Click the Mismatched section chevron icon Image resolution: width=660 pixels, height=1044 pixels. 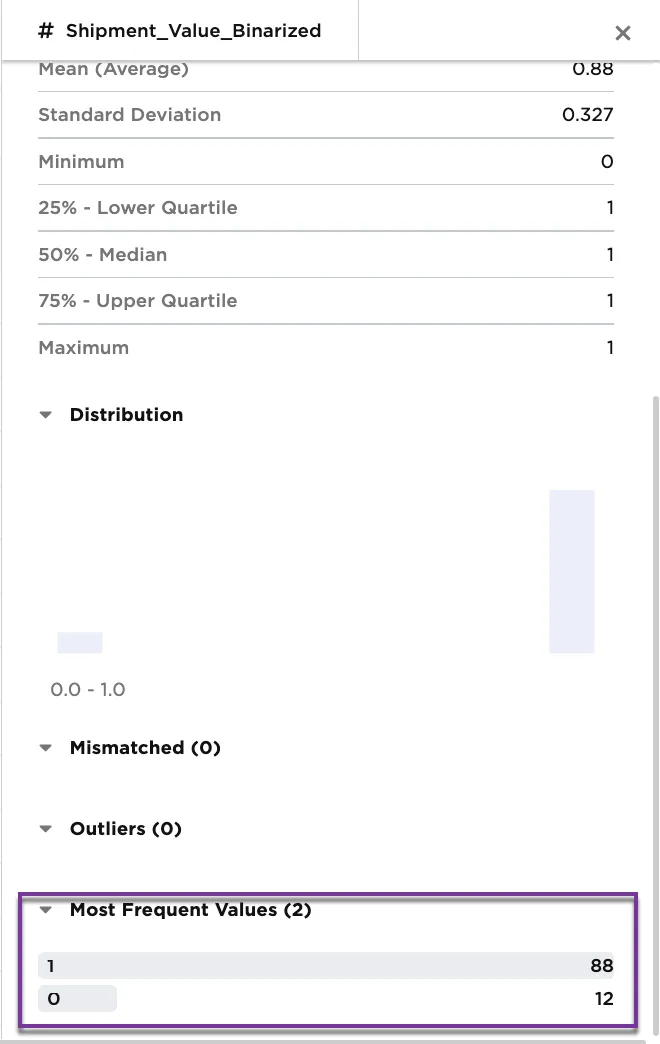[45, 747]
